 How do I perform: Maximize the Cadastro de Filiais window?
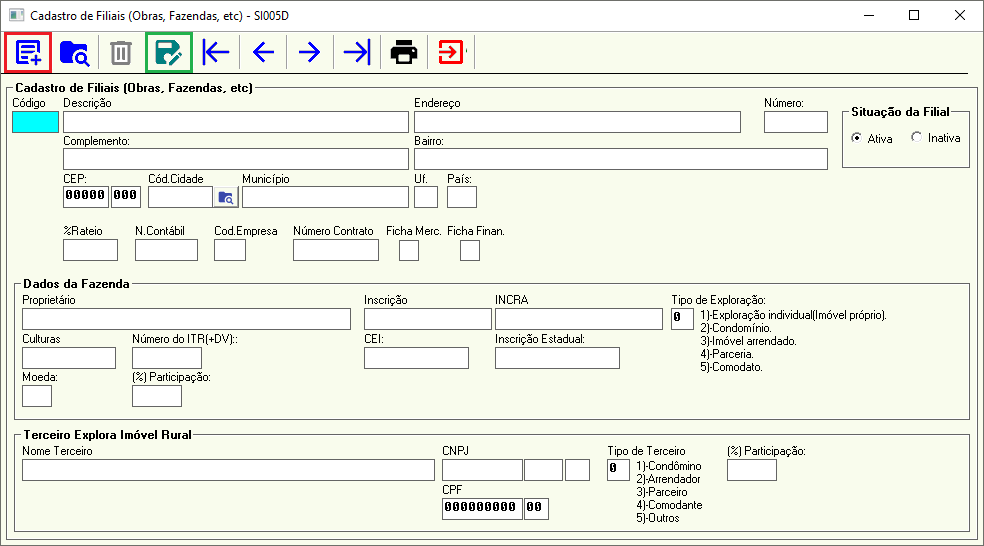914,15
